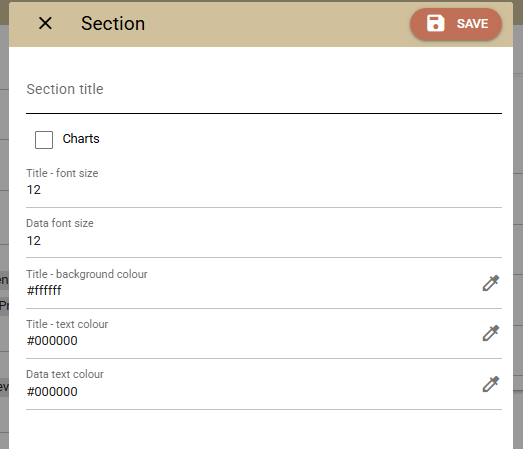The width and height of the screenshot is (523, 449).
Task: Click the 'Title - font size' label
Action: tap(62, 173)
